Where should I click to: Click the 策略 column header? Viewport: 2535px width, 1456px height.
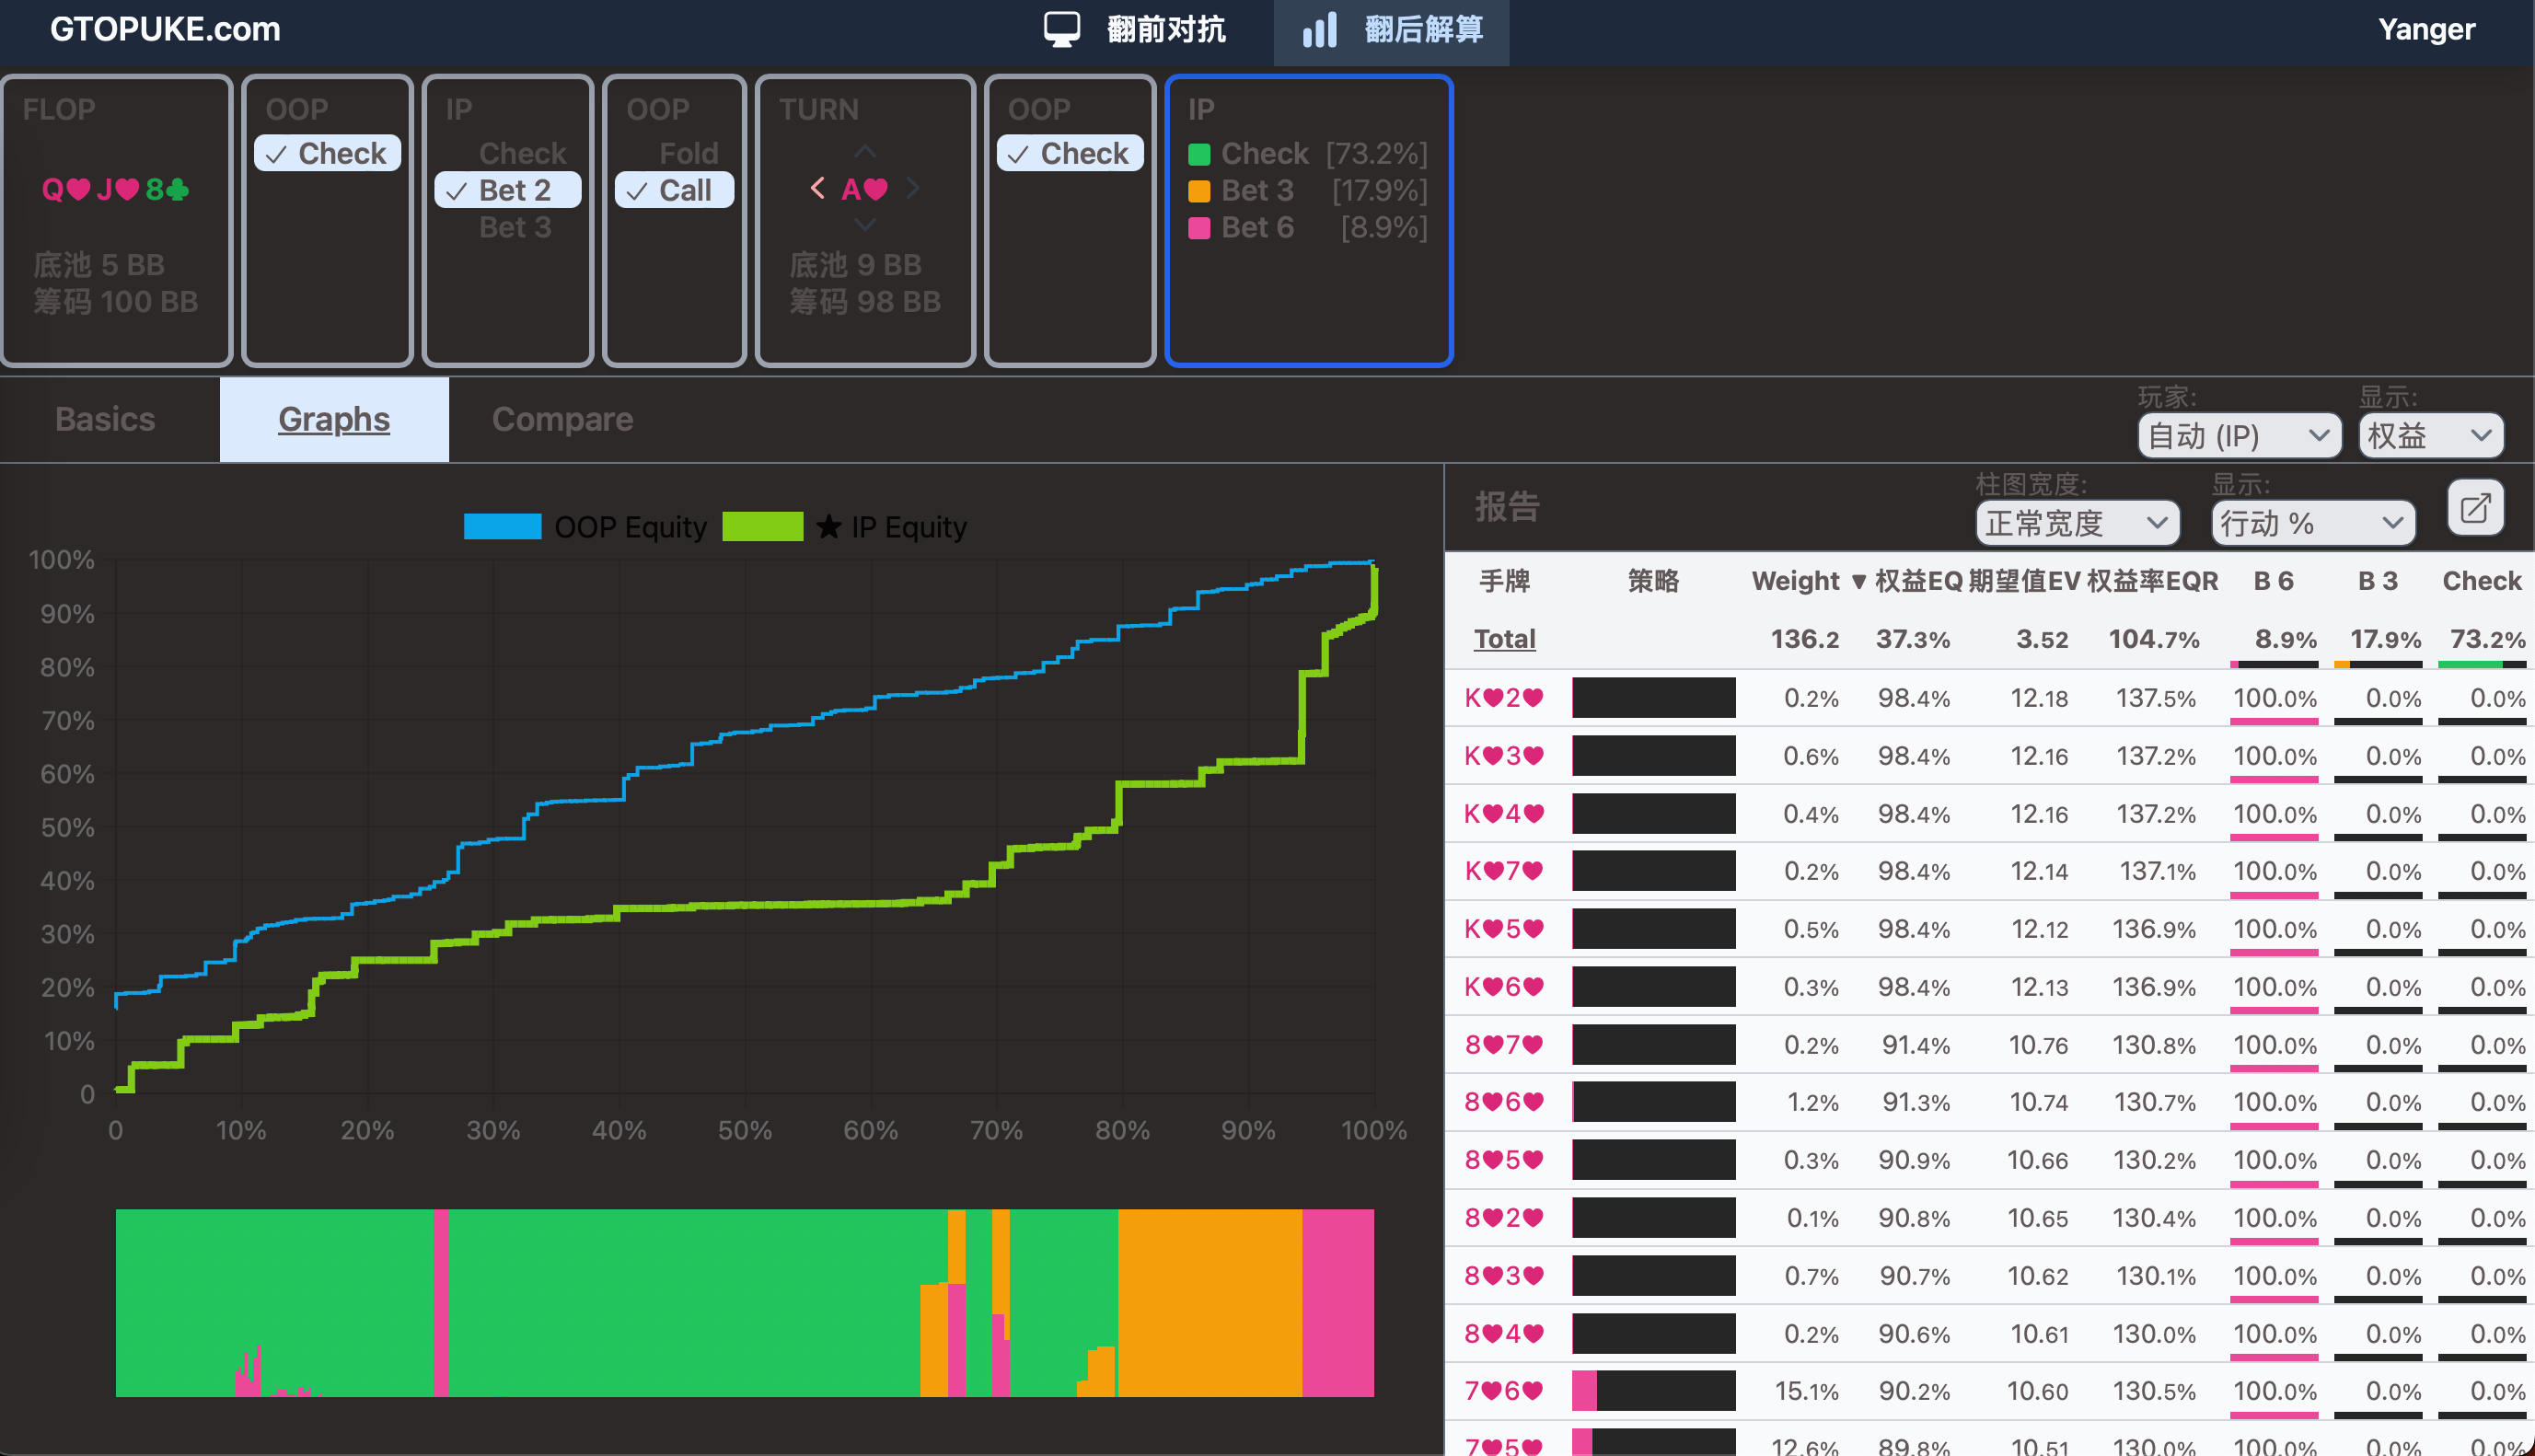1653,581
